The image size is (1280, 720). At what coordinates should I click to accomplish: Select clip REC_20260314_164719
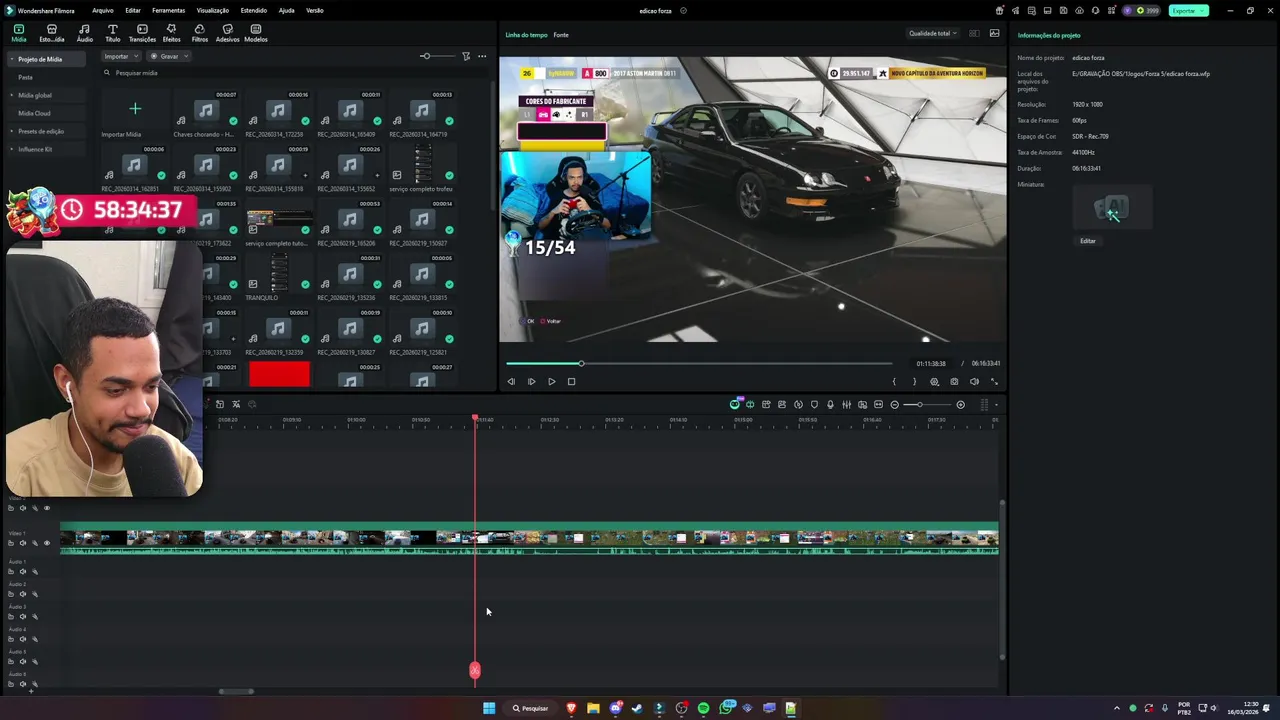click(422, 115)
